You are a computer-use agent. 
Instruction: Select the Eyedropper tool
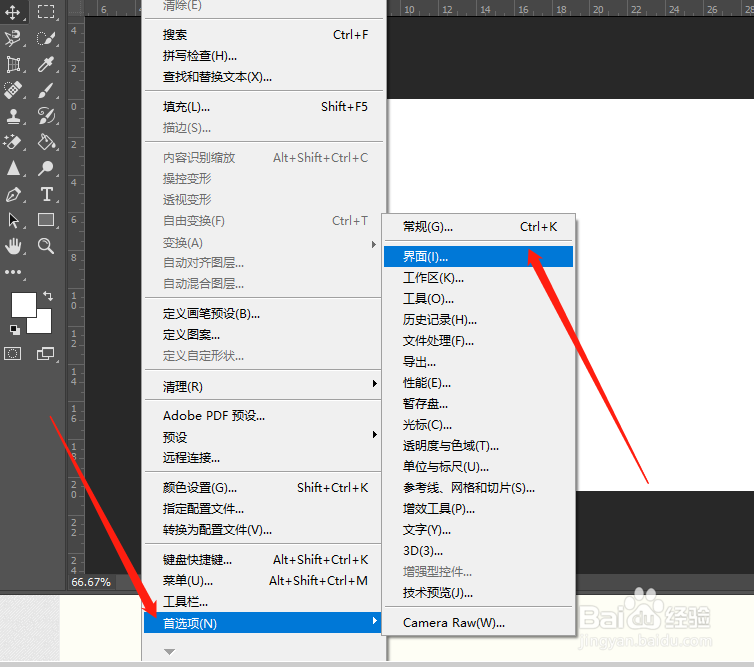[46, 64]
